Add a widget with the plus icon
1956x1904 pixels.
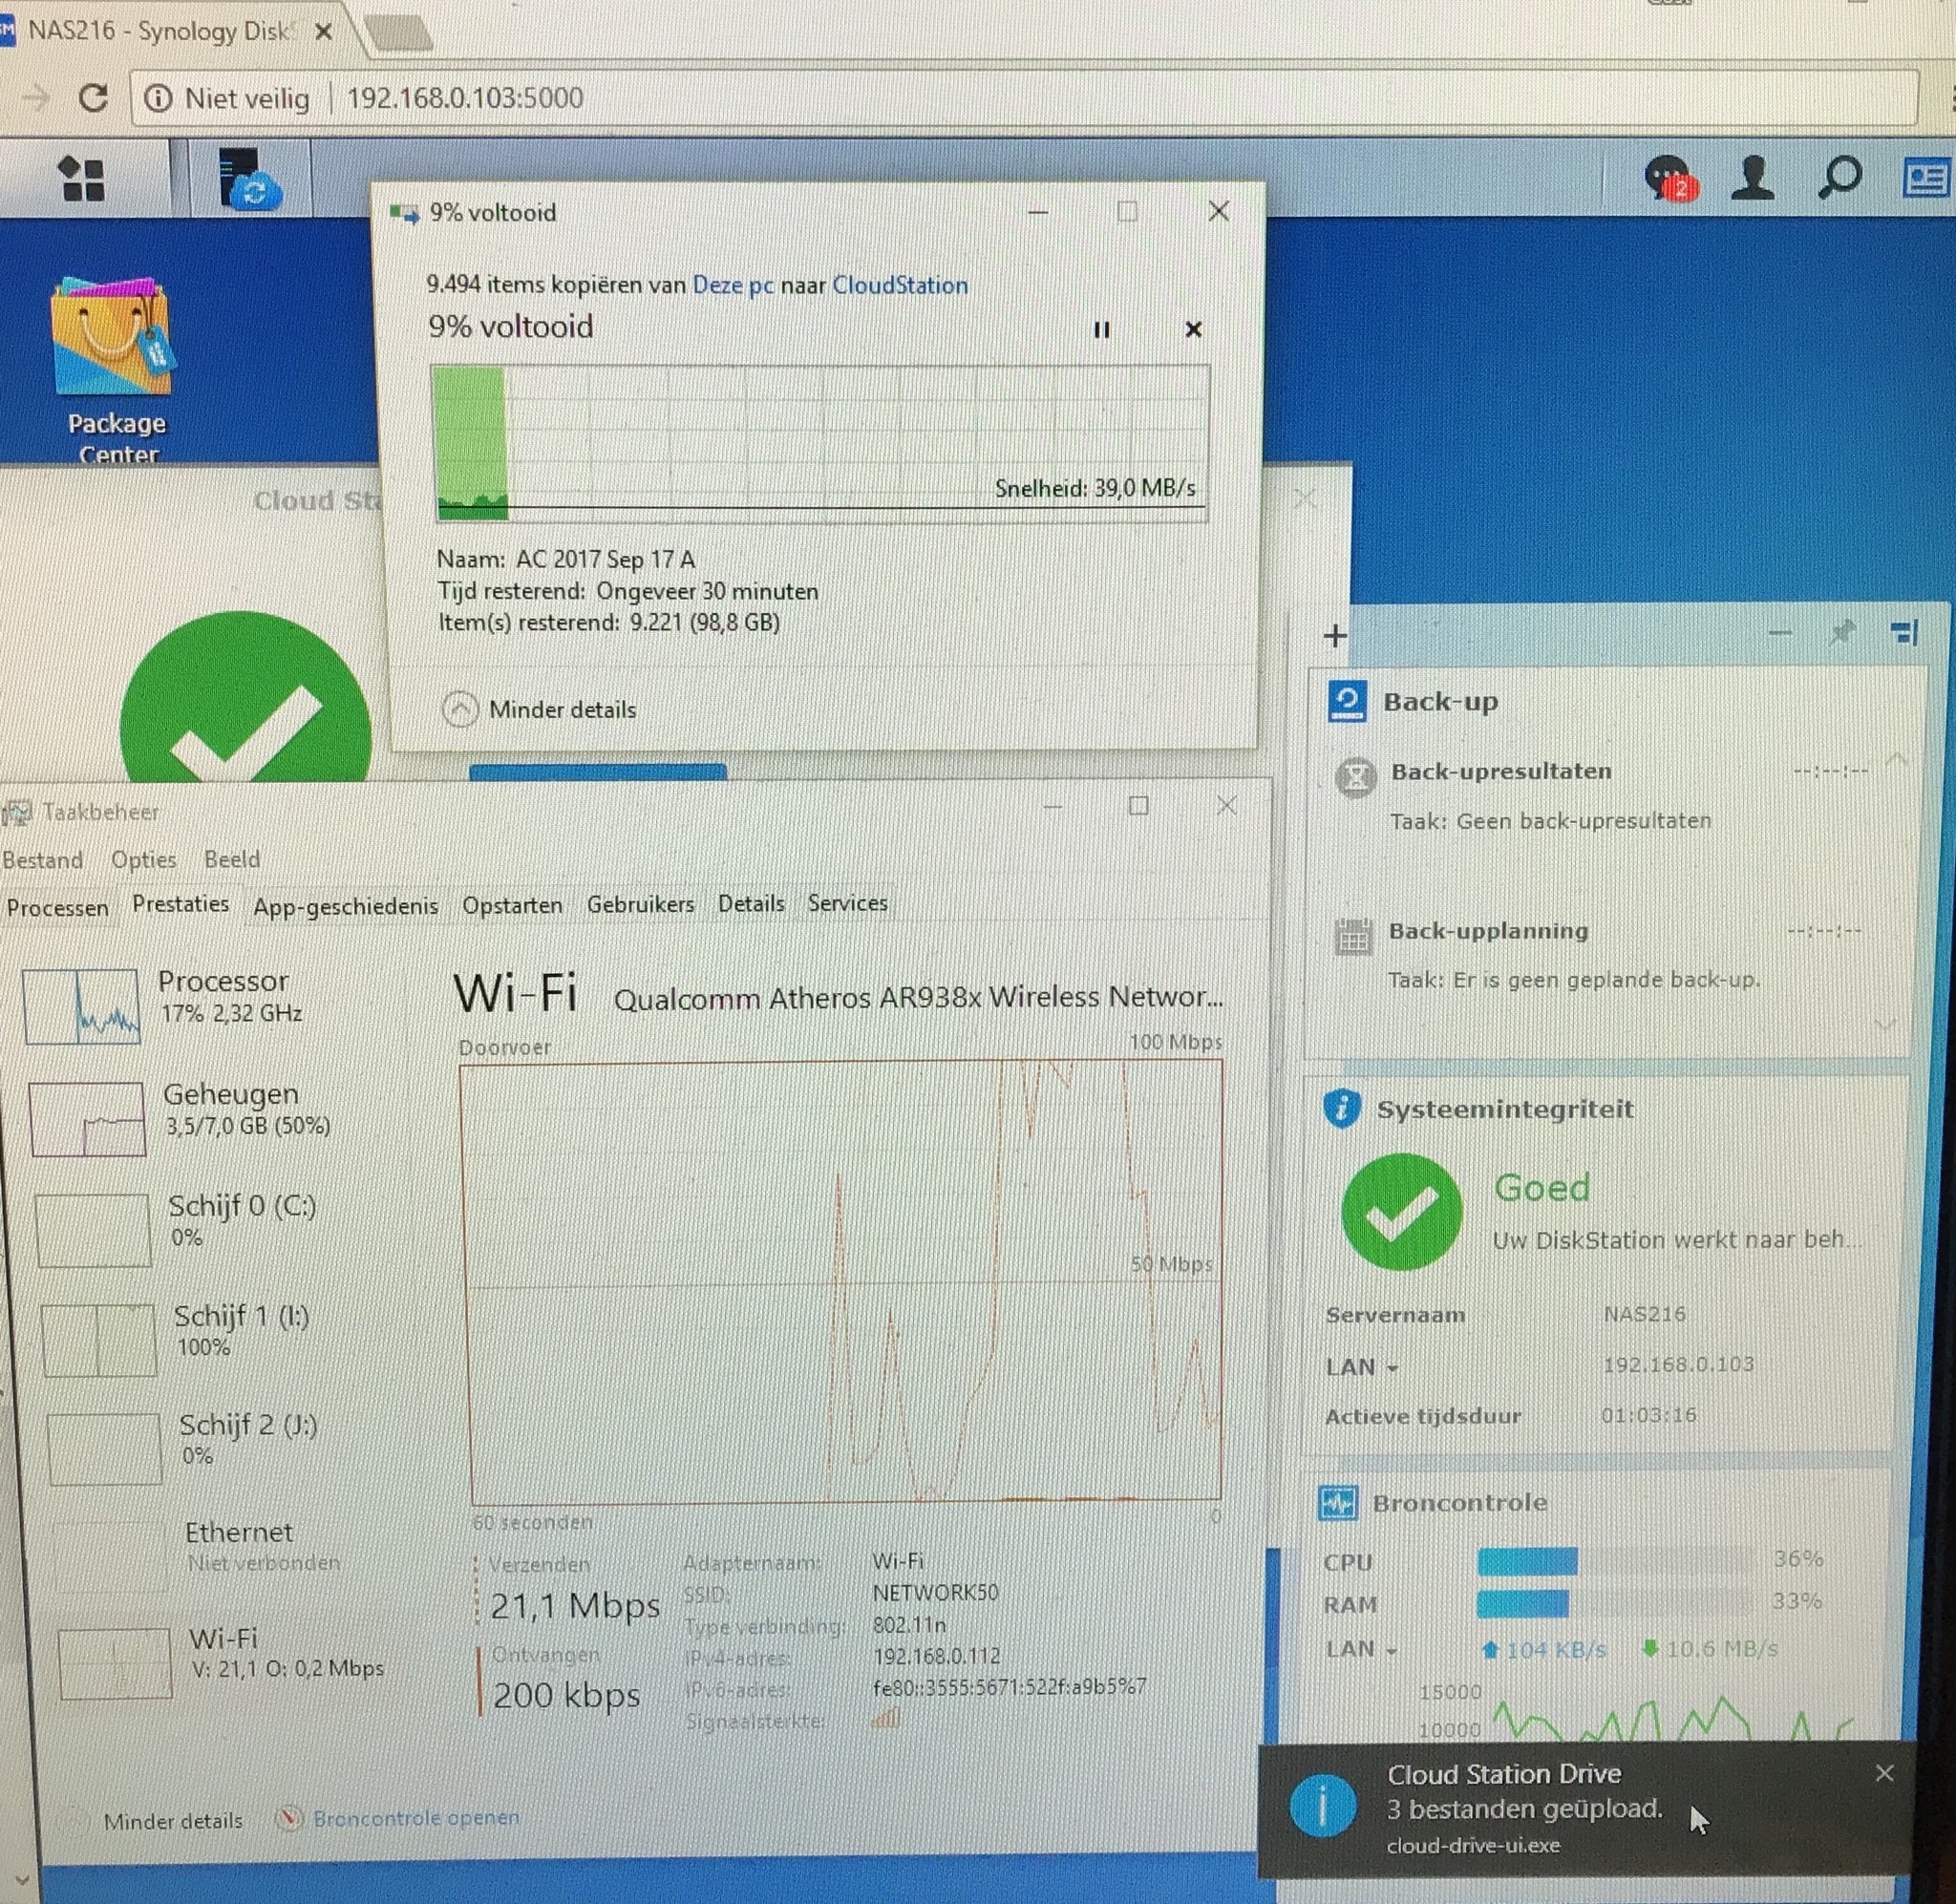[1334, 636]
